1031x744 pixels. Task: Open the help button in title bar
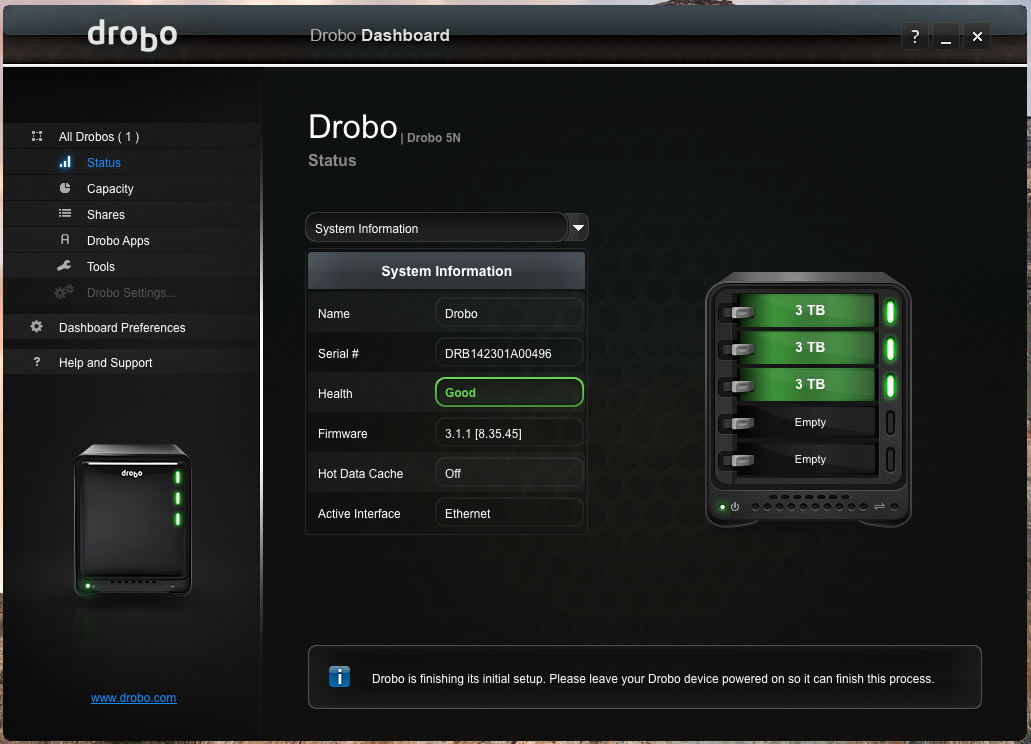[x=915, y=37]
